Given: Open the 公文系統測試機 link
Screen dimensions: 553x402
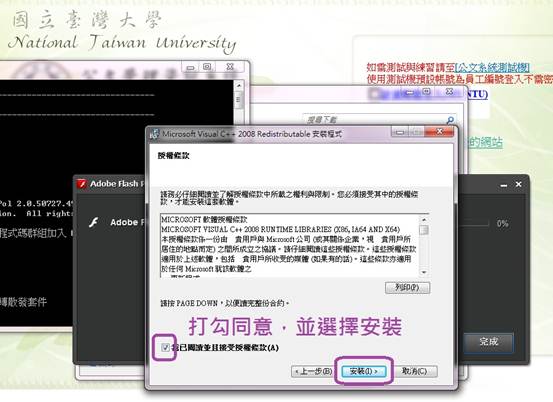Looking at the screenshot, I should click(492, 67).
